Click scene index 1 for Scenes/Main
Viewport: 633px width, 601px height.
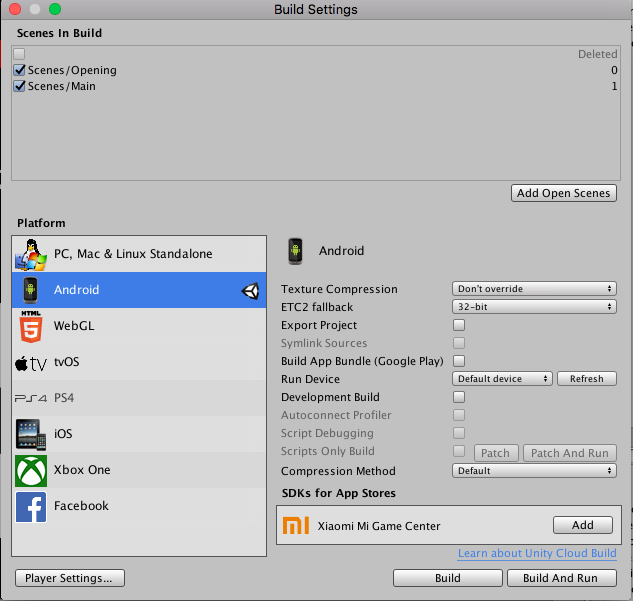[614, 86]
